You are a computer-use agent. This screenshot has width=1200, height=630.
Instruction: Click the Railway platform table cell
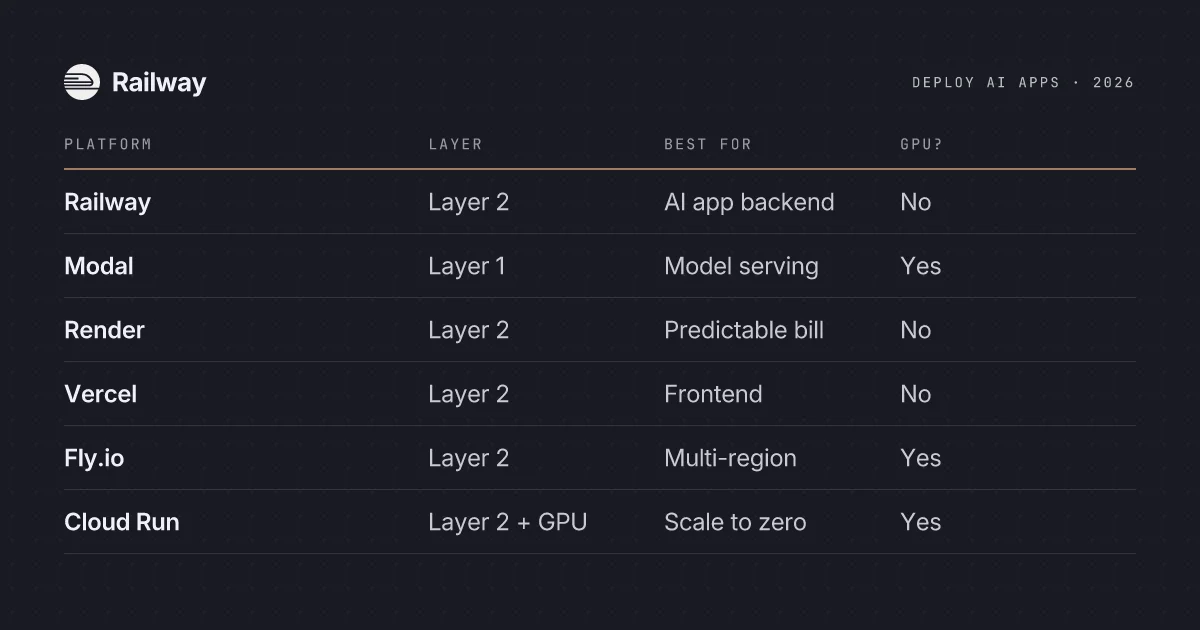pyautogui.click(x=107, y=202)
